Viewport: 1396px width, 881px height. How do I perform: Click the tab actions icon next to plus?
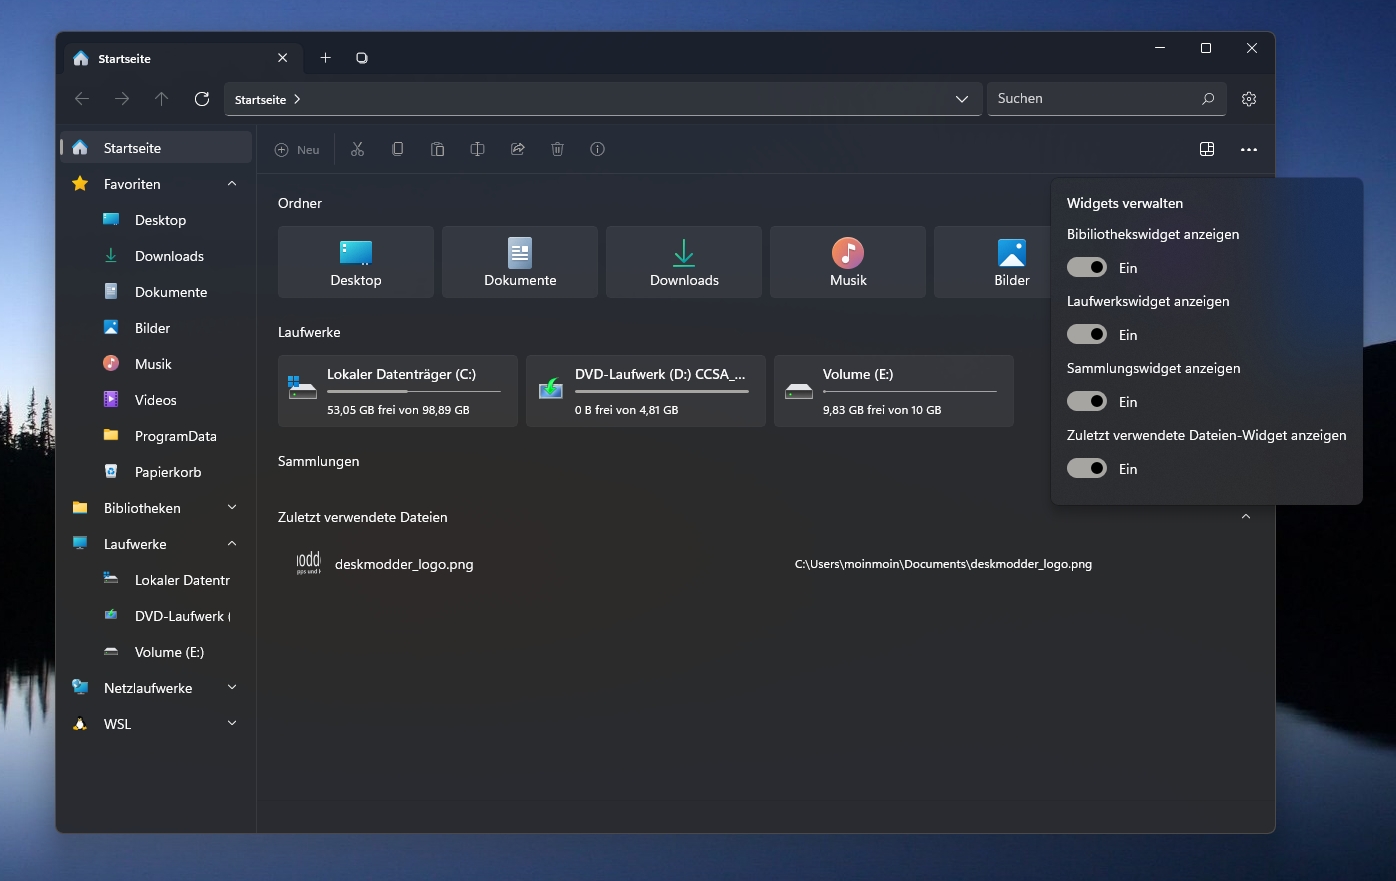pos(362,58)
